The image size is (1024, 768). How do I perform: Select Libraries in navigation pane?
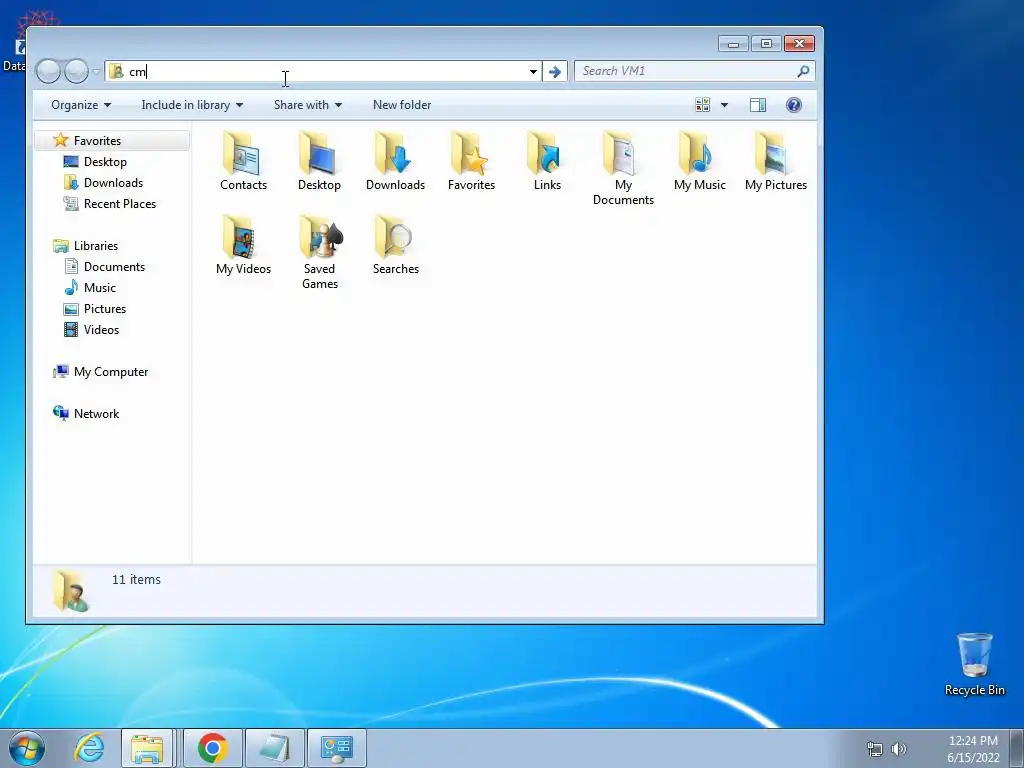coord(95,246)
